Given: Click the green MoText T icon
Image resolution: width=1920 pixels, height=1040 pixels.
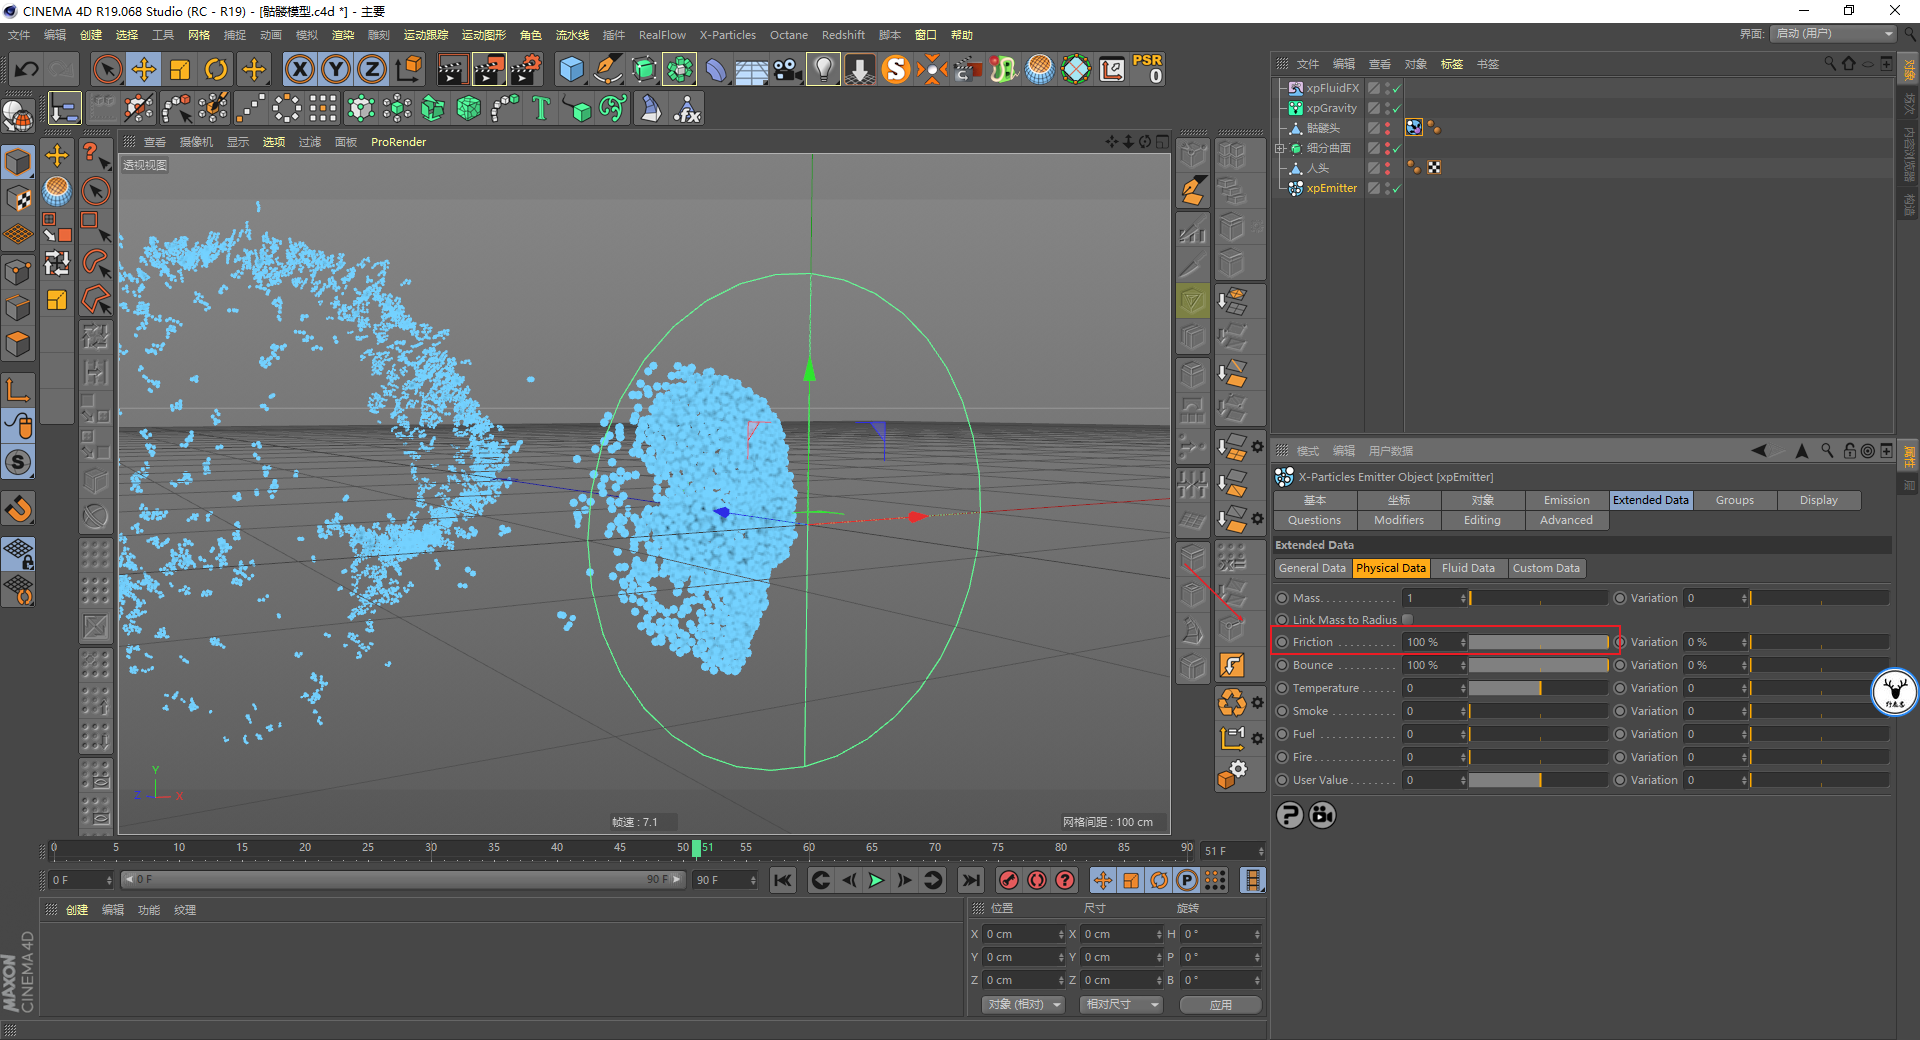Looking at the screenshot, I should tap(541, 108).
